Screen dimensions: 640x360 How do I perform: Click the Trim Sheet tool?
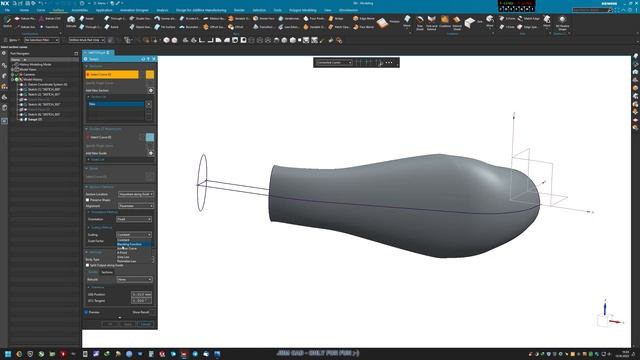click(x=420, y=23)
